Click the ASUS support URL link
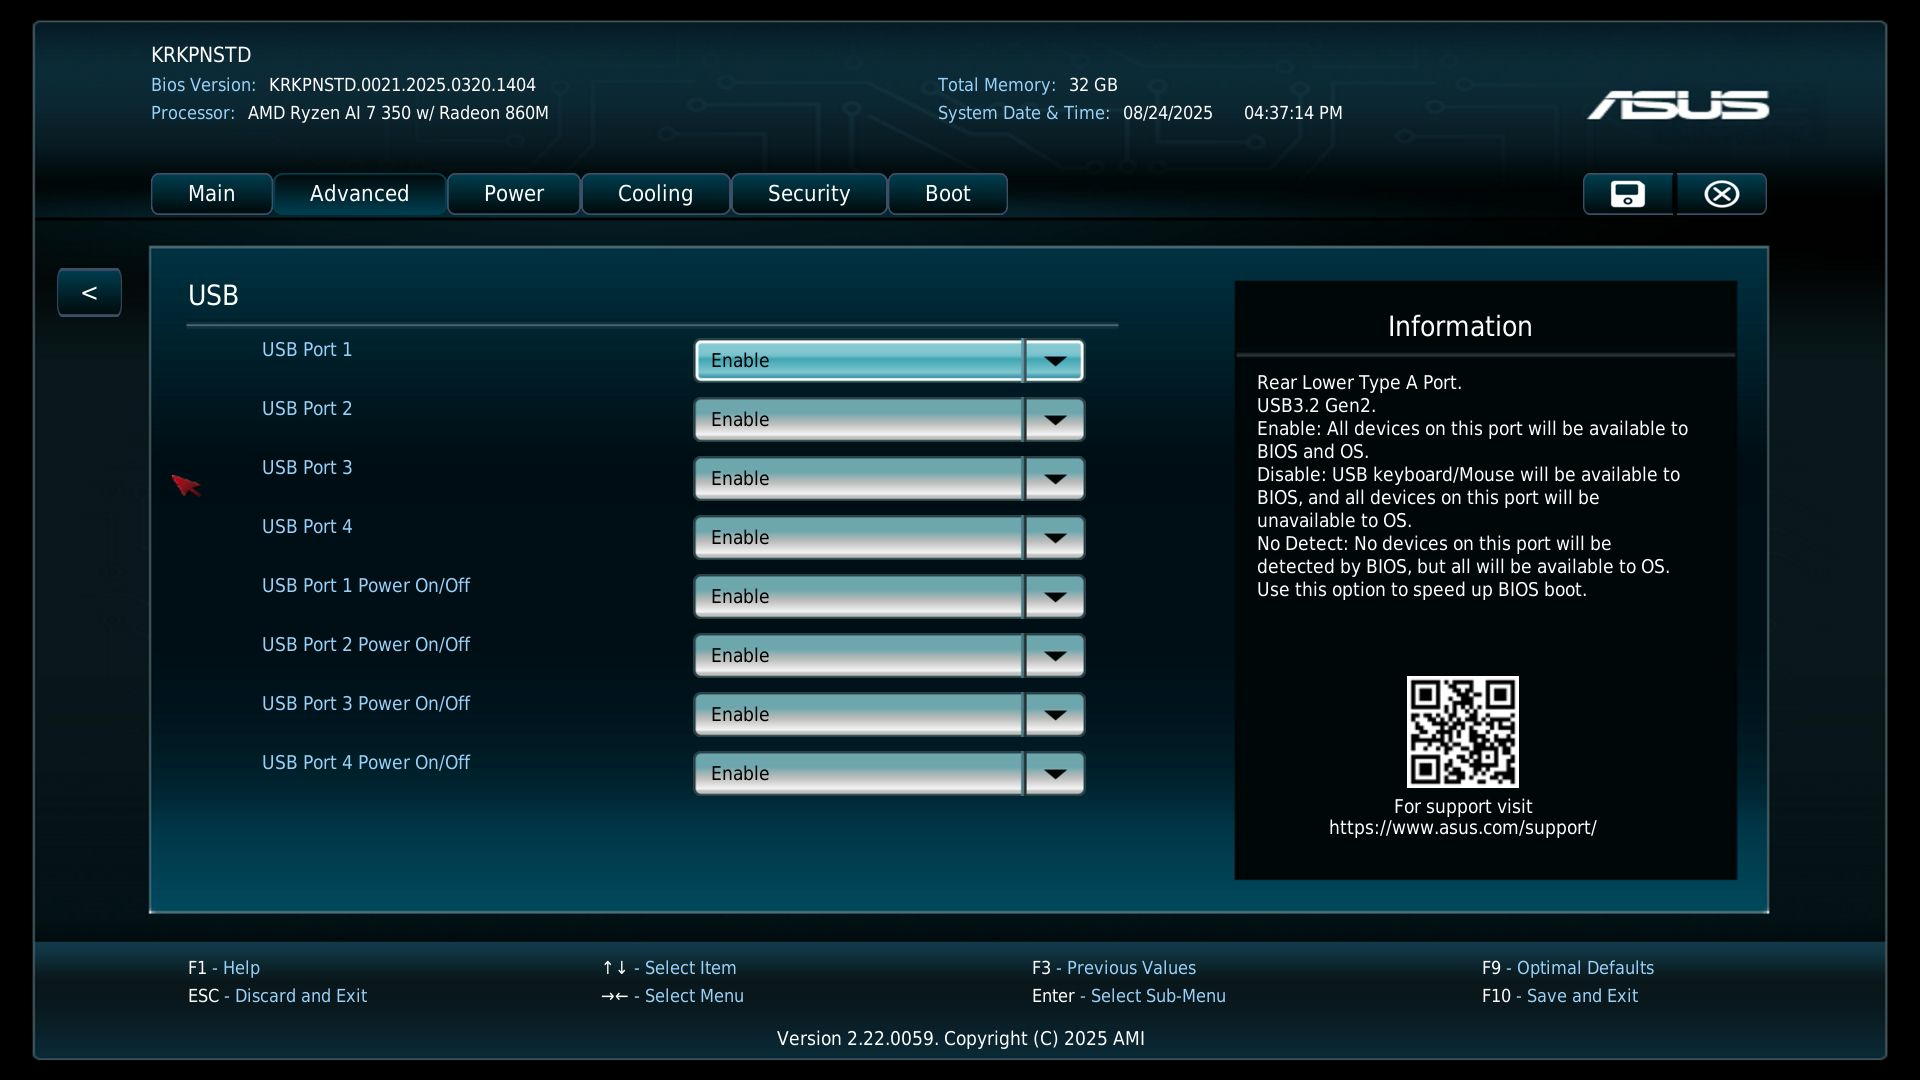Screen dimensions: 1920x1080 [x=1462, y=828]
